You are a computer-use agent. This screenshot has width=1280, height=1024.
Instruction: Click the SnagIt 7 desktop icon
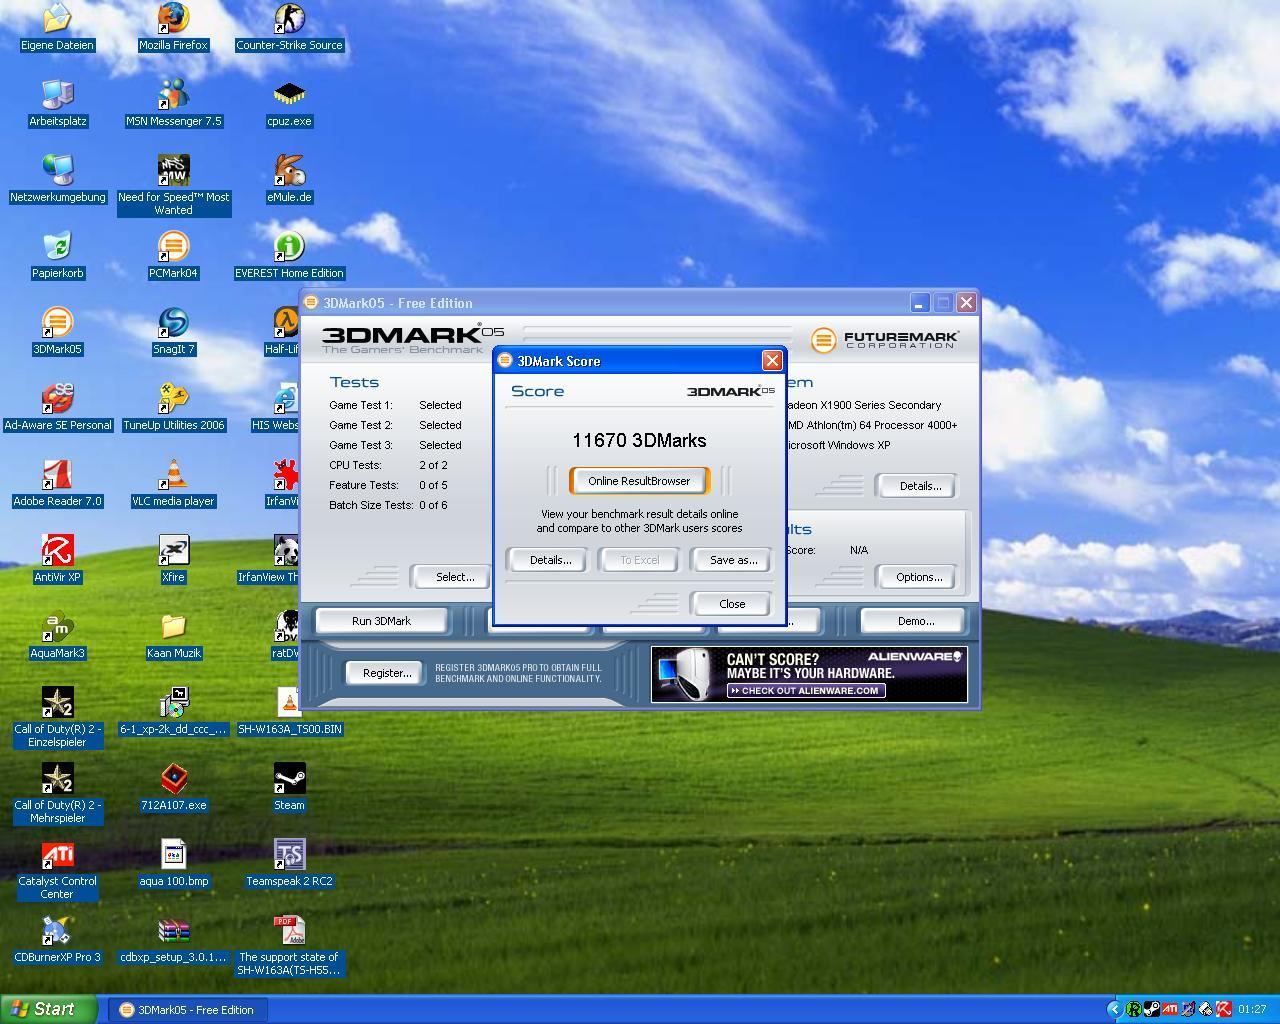(173, 322)
